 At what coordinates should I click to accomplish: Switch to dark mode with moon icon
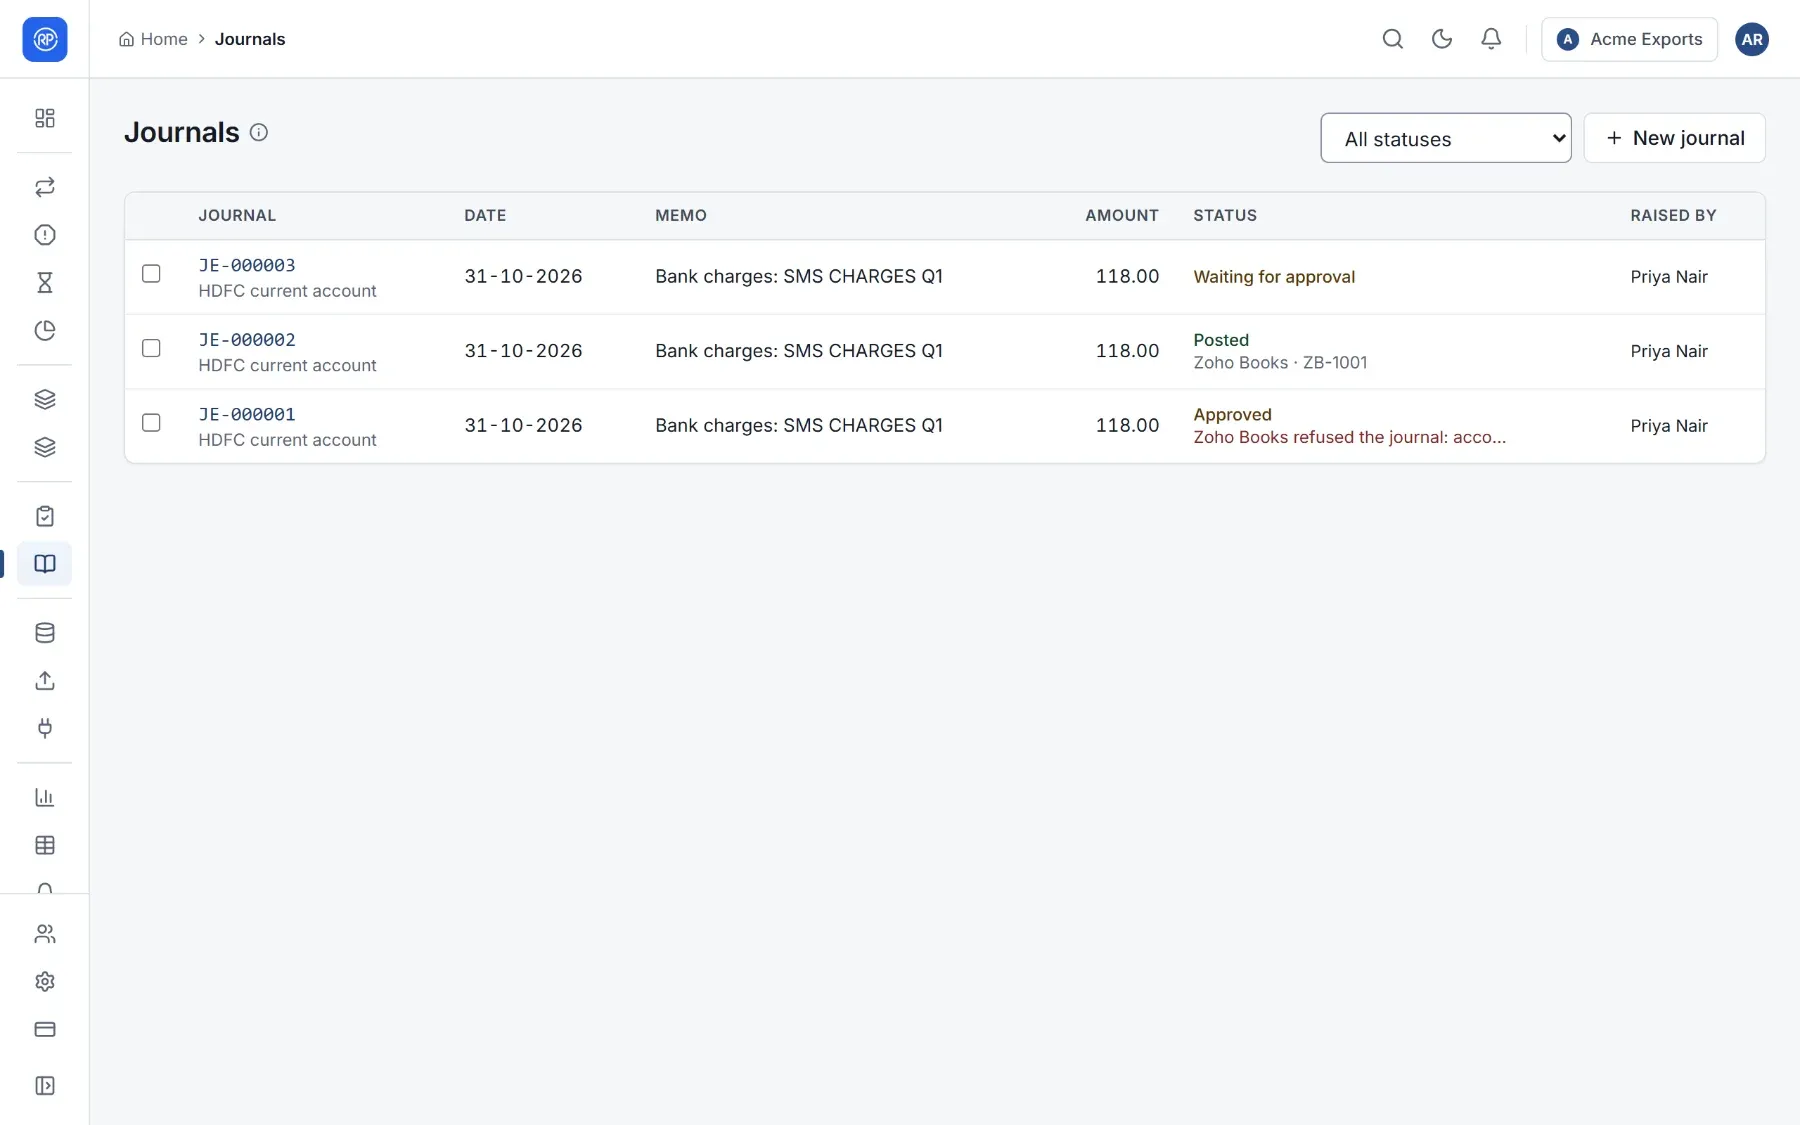(1442, 39)
